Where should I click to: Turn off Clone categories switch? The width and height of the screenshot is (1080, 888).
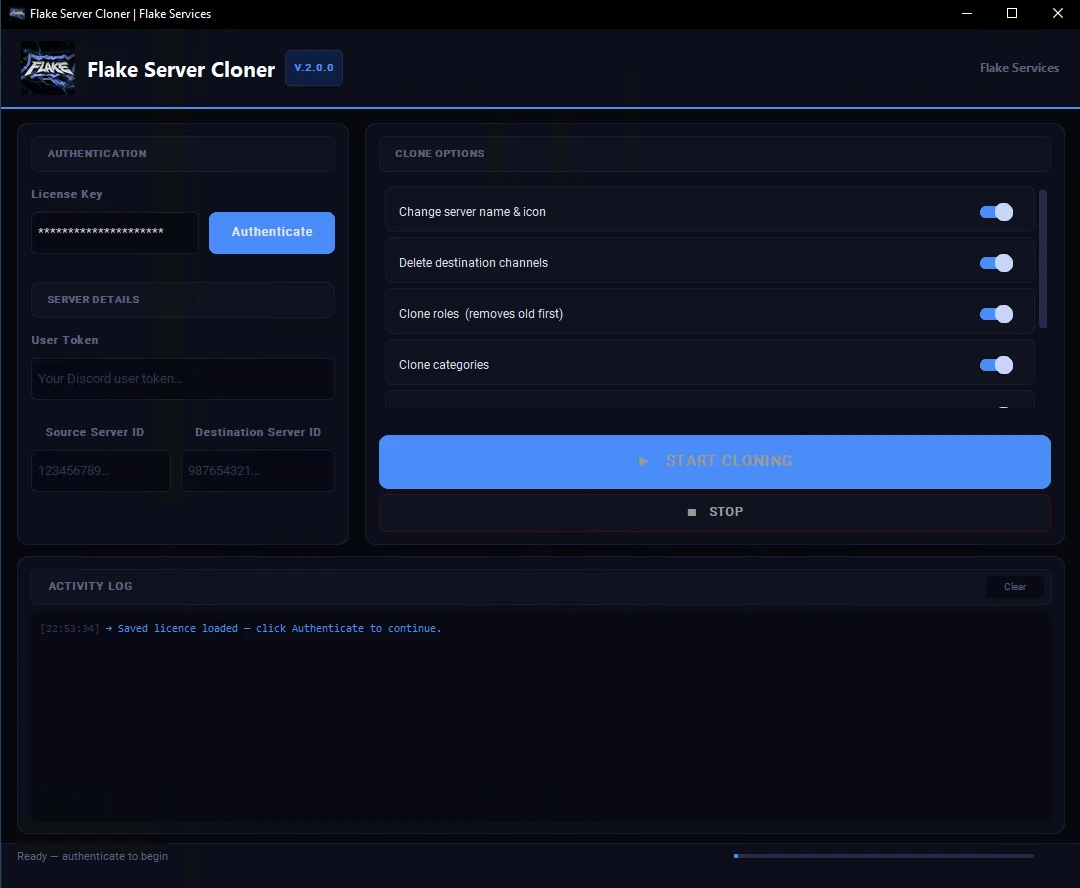pos(996,364)
